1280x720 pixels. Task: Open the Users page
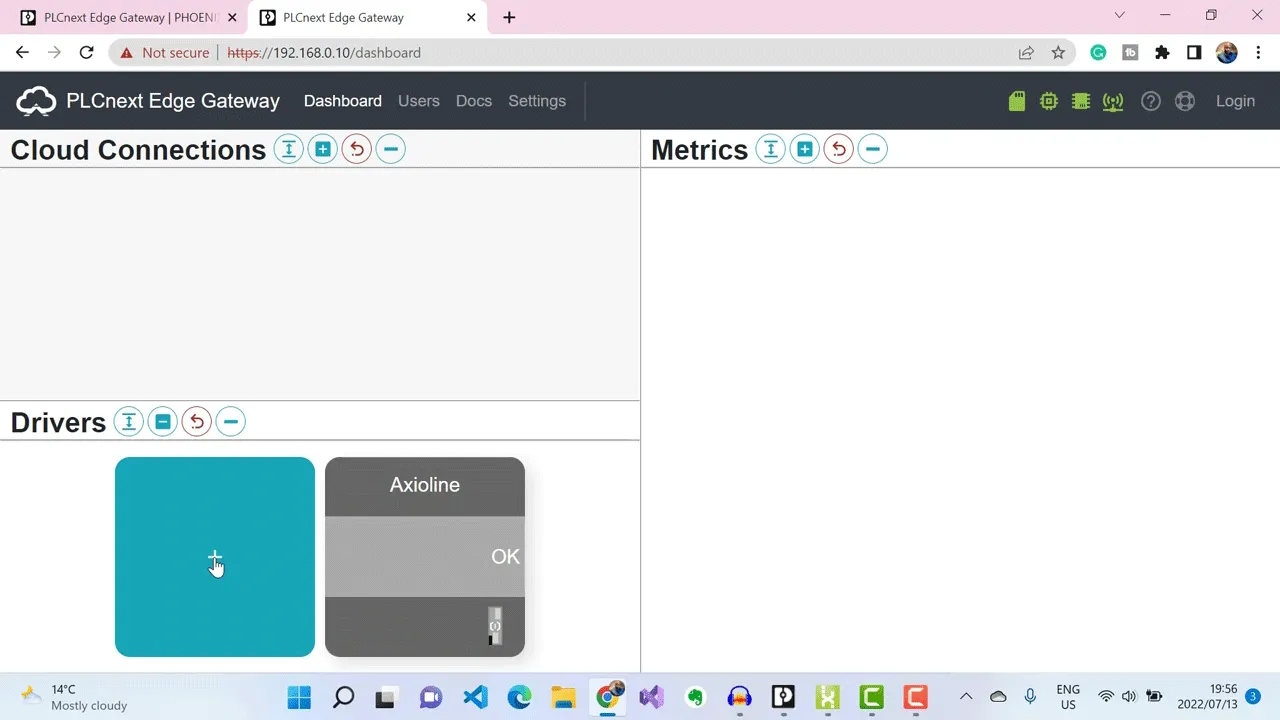419,101
